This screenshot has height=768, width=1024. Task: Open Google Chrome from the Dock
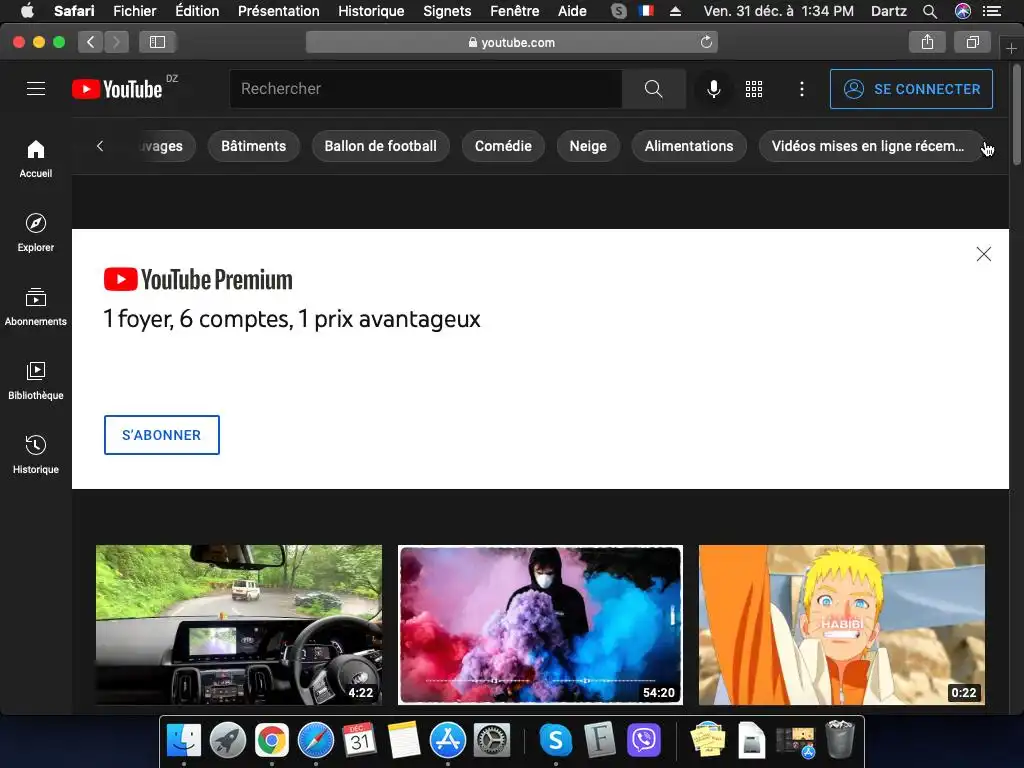(272, 740)
